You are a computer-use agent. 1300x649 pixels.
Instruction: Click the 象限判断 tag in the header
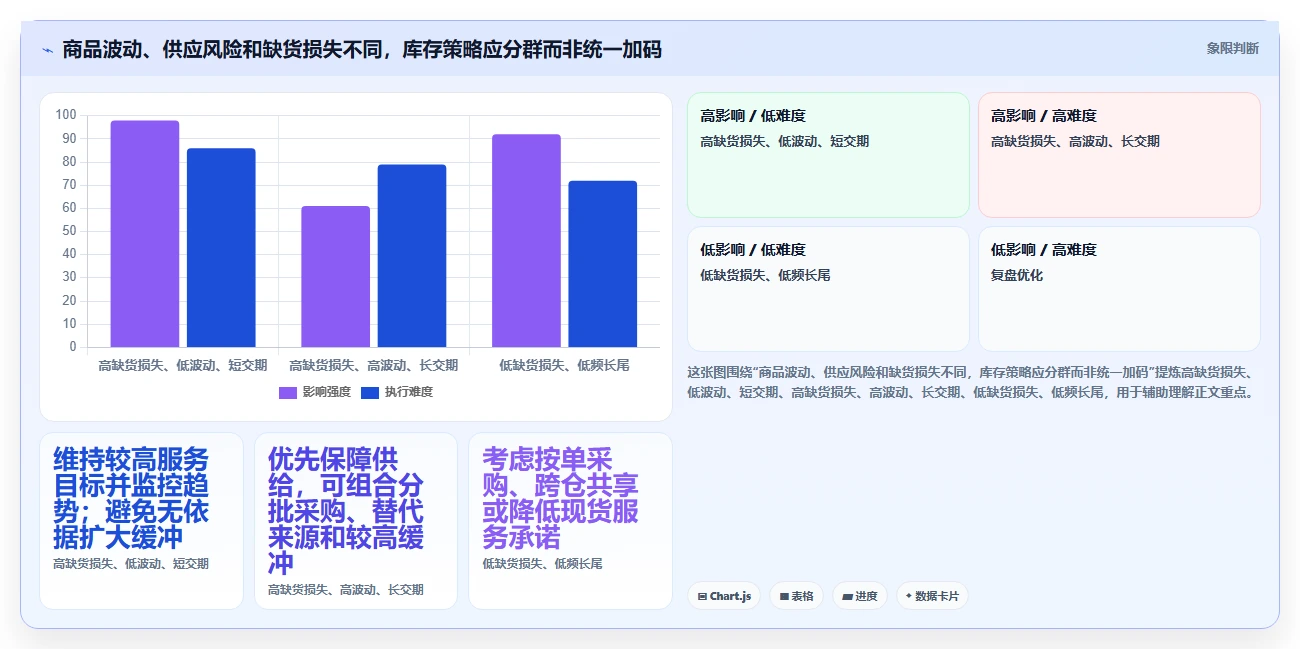pos(1232,48)
